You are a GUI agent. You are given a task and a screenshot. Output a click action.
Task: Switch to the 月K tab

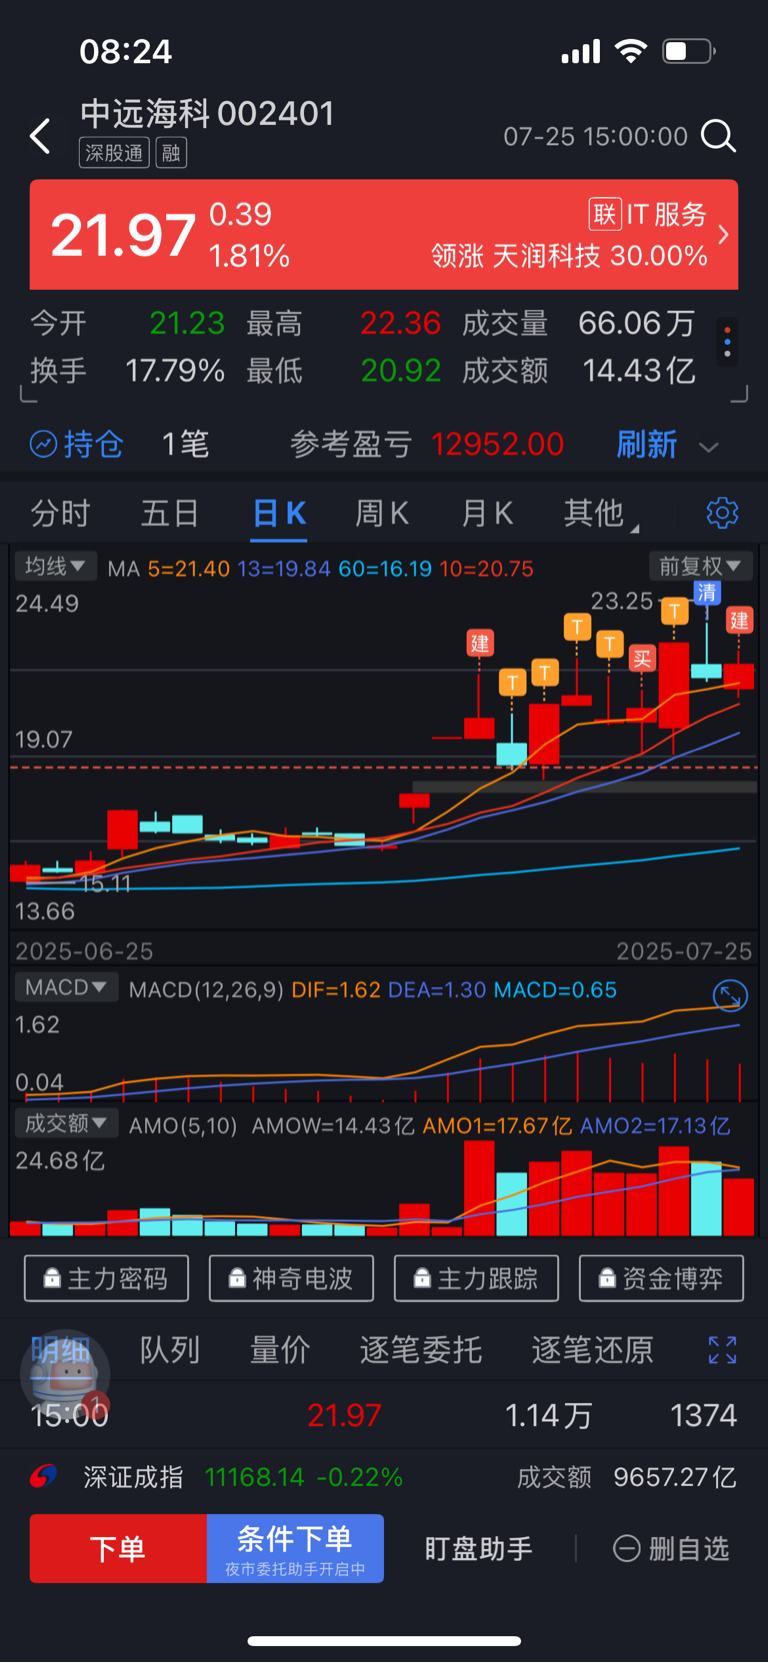(x=487, y=513)
